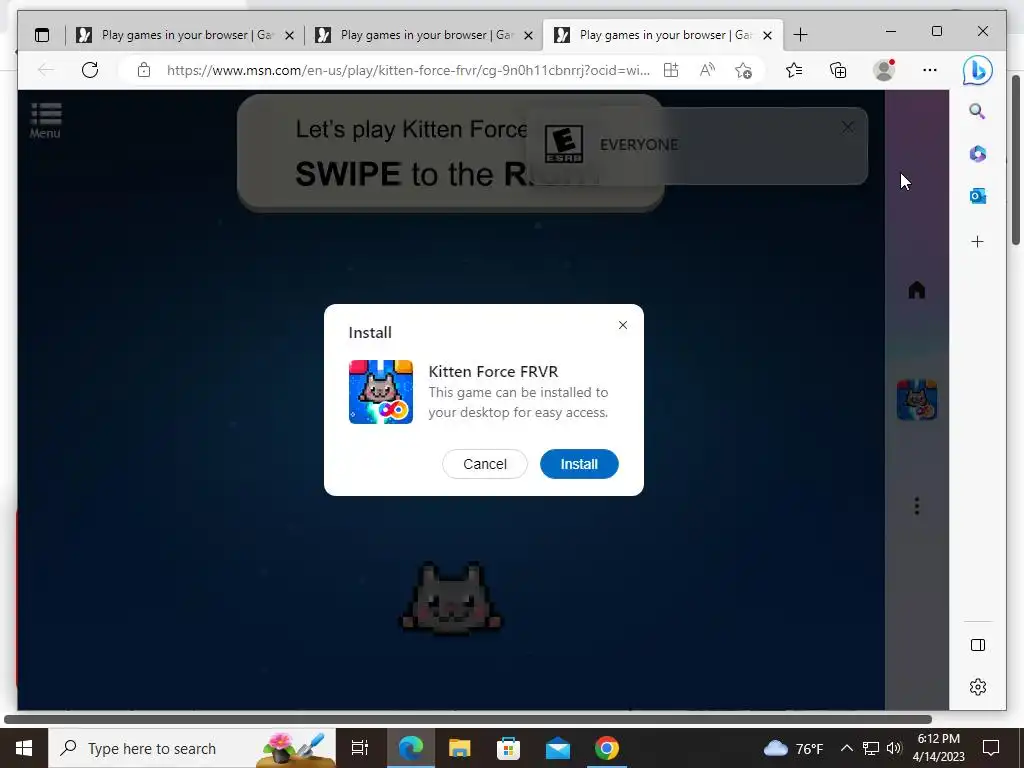
Task: Close the second Play games tab
Action: [x=529, y=35]
